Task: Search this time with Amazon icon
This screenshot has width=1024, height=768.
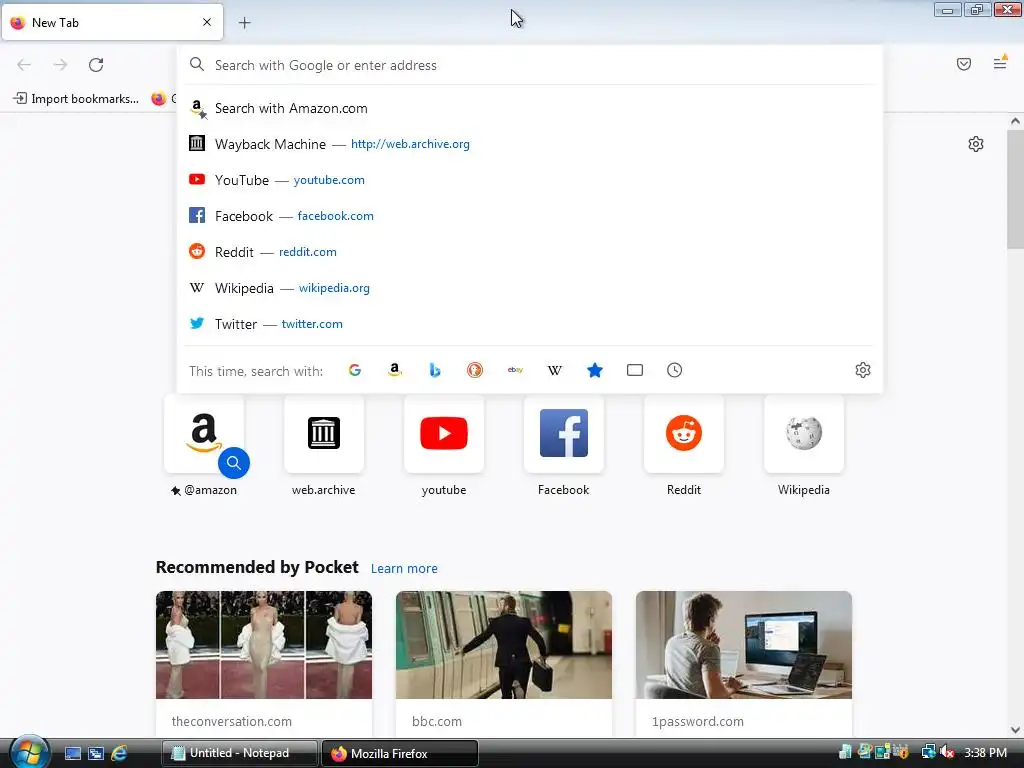Action: [394, 370]
